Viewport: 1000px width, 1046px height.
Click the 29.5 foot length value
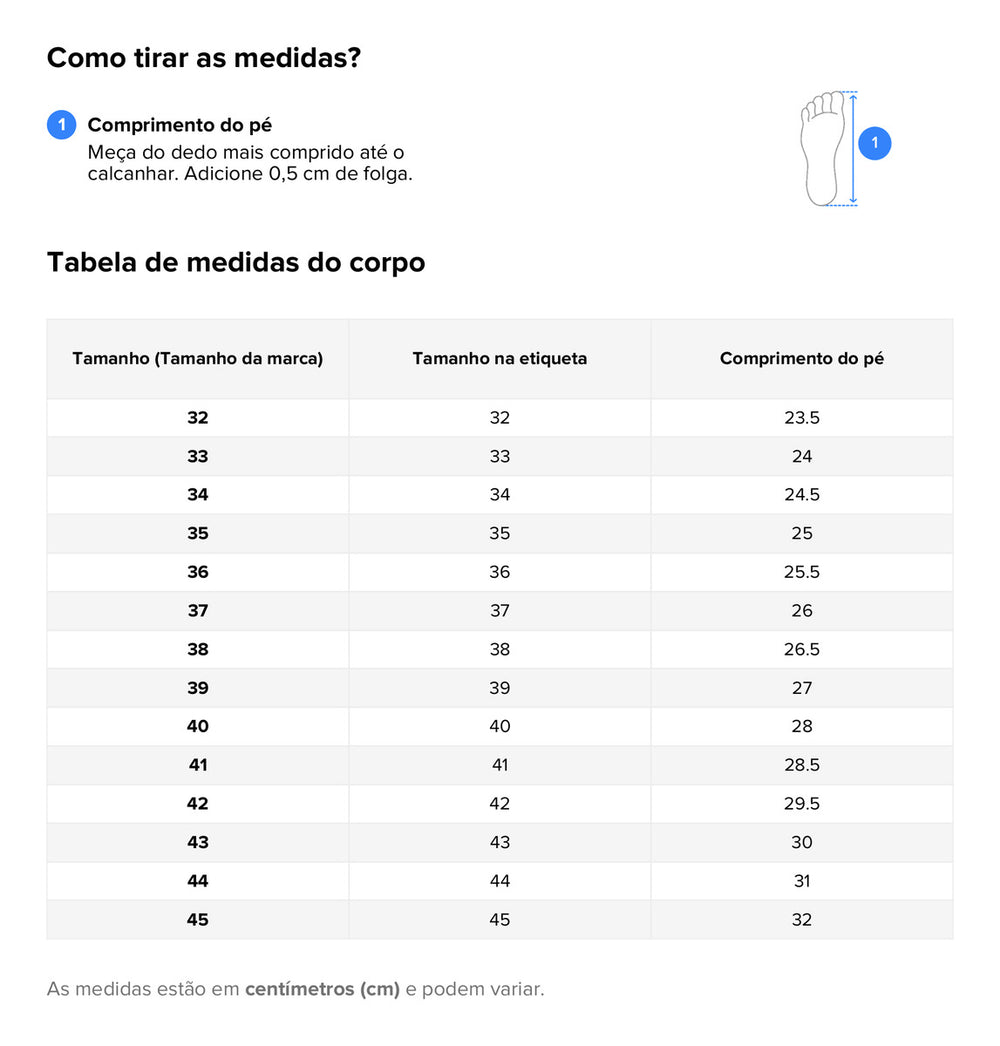802,804
